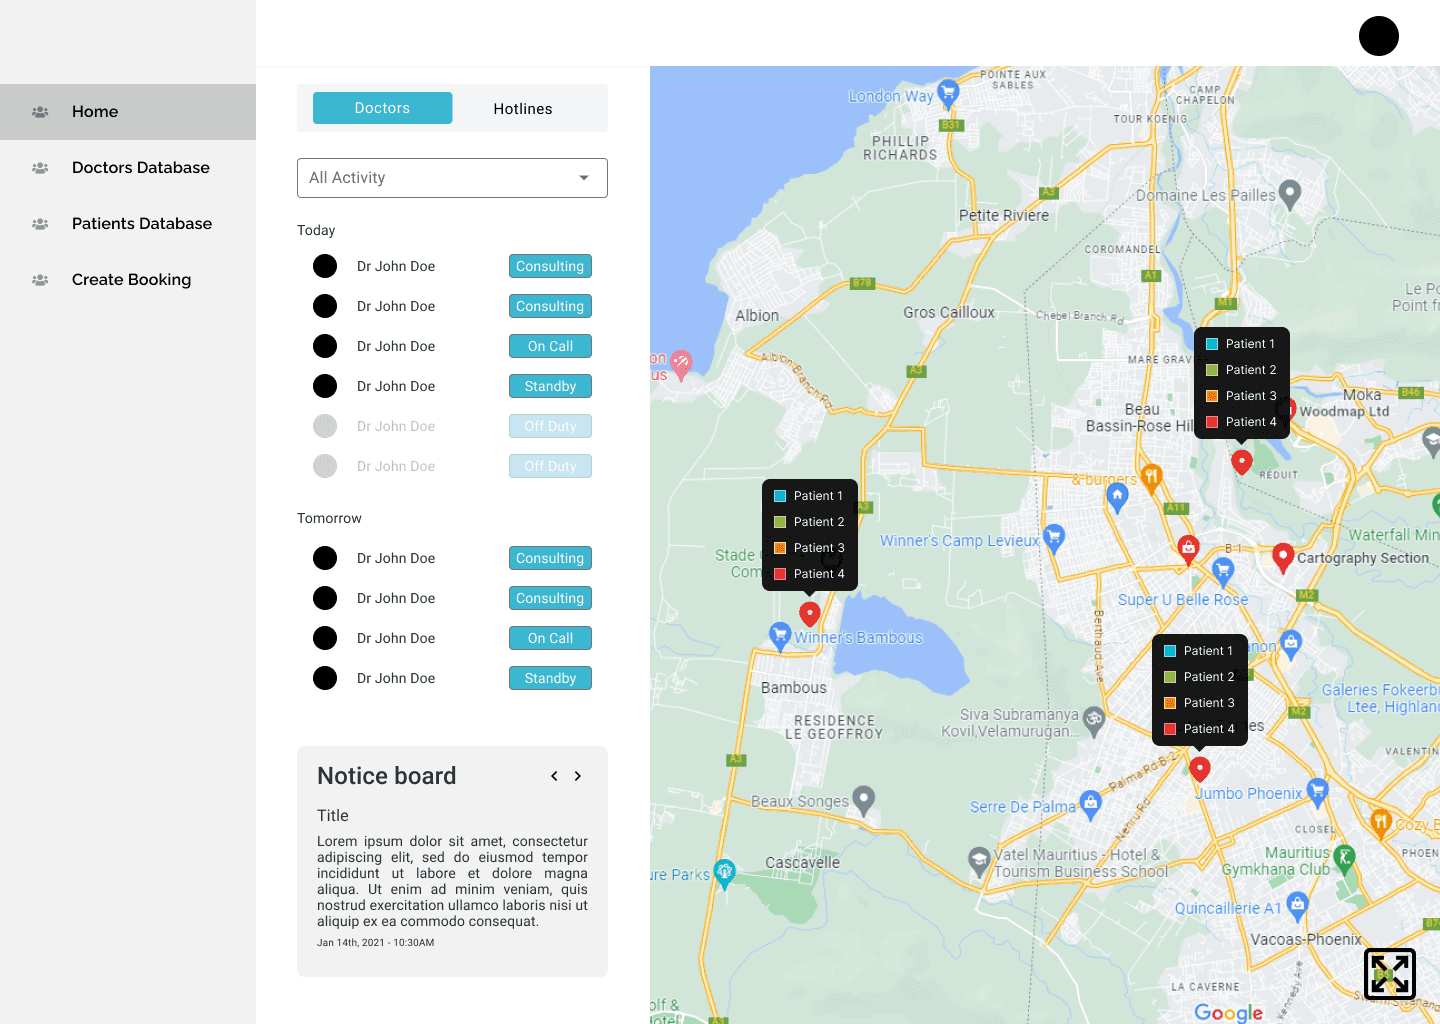The height and width of the screenshot is (1024, 1440).
Task: Click the Jumbo Phoenix shopping cart marker
Action: coord(1317,791)
